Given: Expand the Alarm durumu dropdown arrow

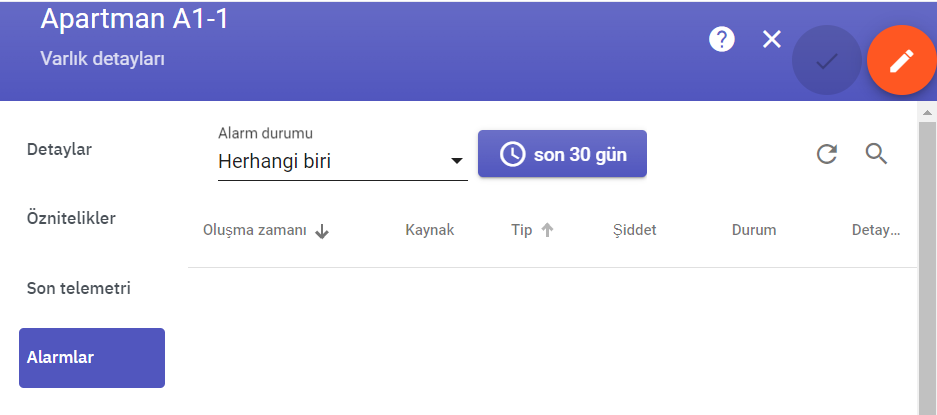Looking at the screenshot, I should [x=457, y=161].
